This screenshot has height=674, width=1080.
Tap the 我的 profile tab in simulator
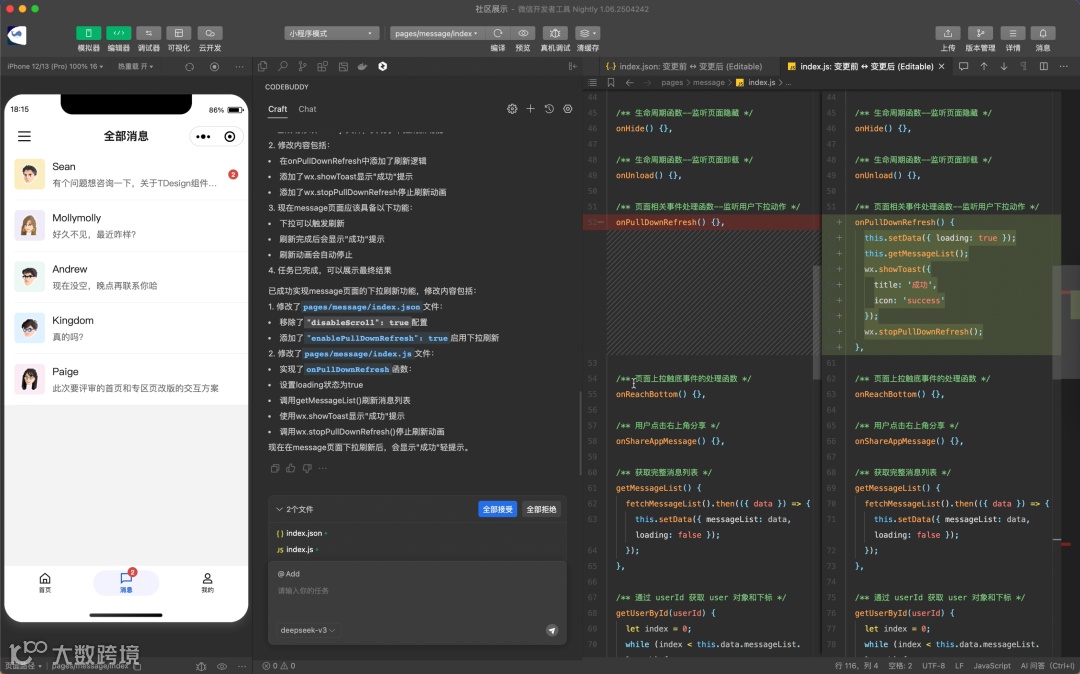click(x=207, y=583)
